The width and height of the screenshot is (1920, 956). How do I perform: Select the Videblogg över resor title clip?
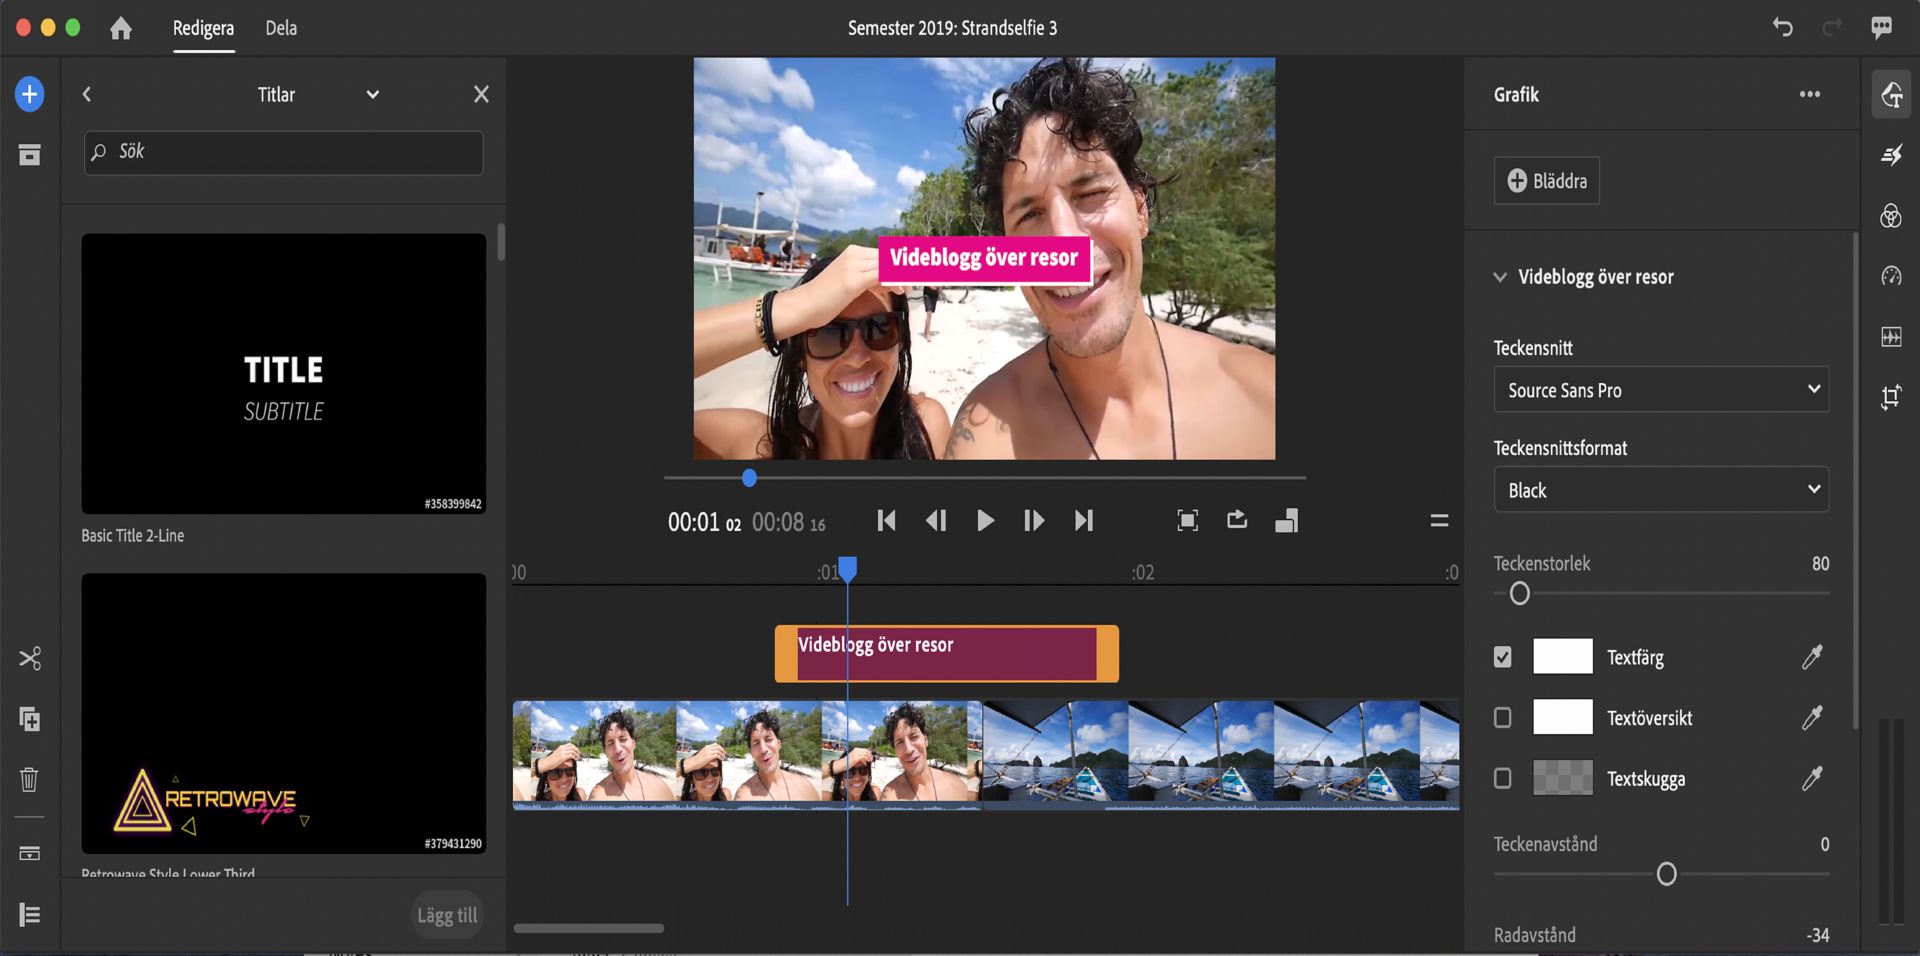[946, 654]
